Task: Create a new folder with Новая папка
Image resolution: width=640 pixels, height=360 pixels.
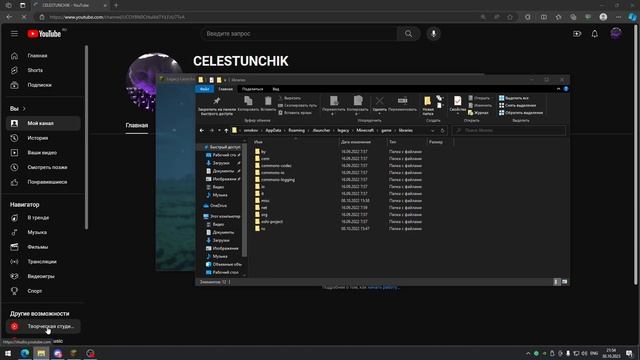Action: coord(428,105)
